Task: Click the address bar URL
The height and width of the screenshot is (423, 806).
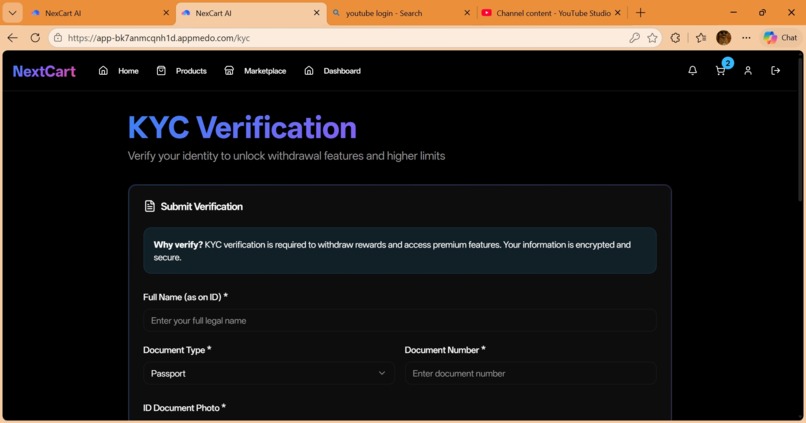Action: 158,38
